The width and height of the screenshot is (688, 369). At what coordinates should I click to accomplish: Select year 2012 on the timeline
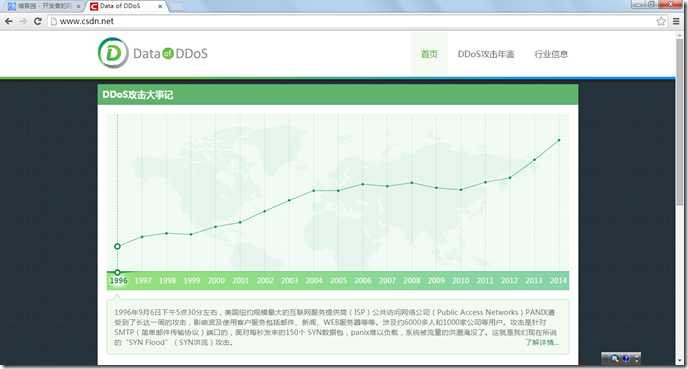click(509, 281)
